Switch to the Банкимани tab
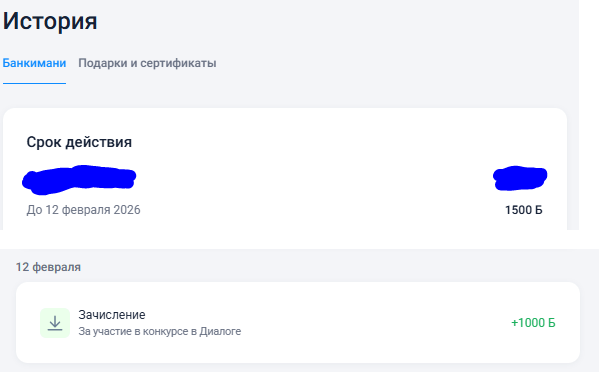The width and height of the screenshot is (599, 389). pyautogui.click(x=34, y=63)
